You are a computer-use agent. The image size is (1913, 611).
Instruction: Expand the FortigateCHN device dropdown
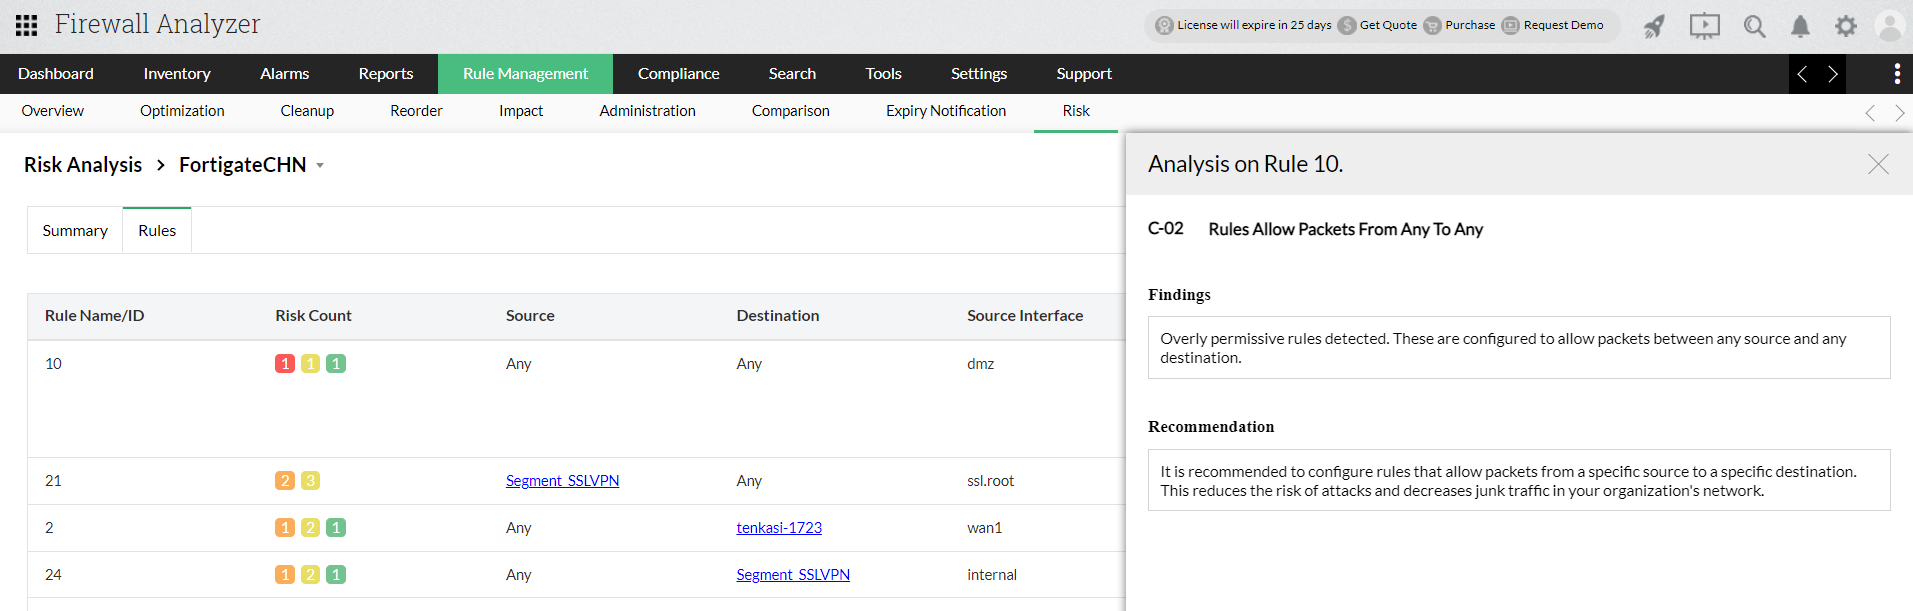(x=320, y=166)
